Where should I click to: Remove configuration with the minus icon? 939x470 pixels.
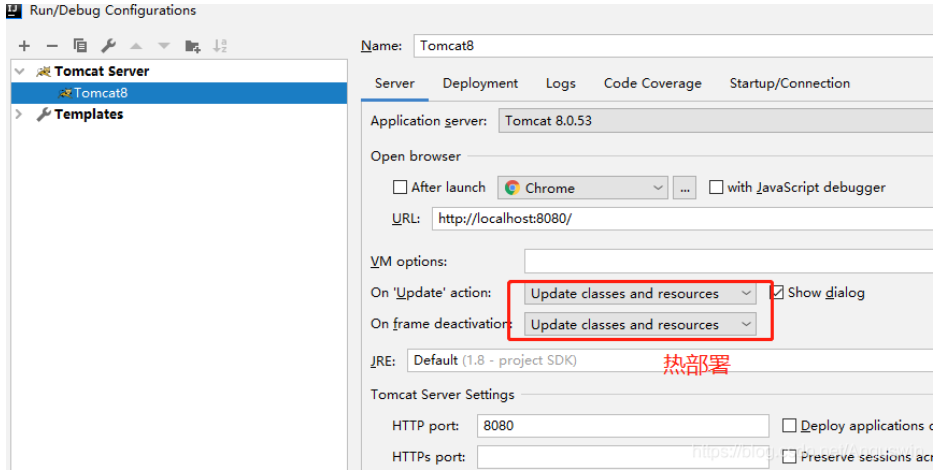(52, 46)
